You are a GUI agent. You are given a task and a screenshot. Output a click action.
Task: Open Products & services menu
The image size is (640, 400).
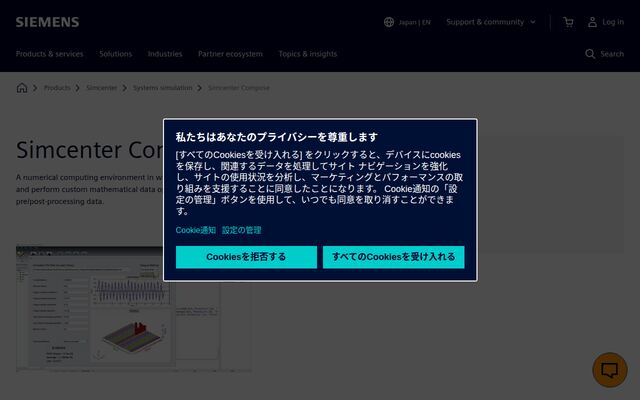point(49,54)
